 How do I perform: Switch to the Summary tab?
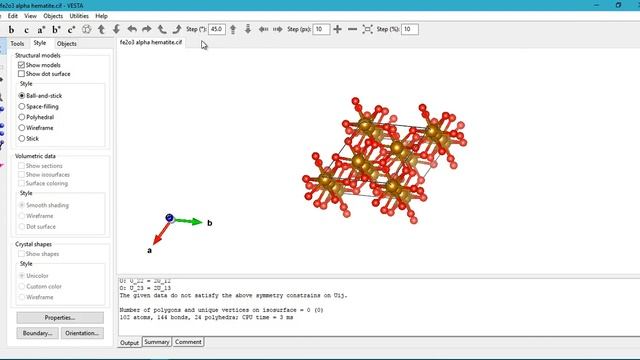(x=157, y=342)
